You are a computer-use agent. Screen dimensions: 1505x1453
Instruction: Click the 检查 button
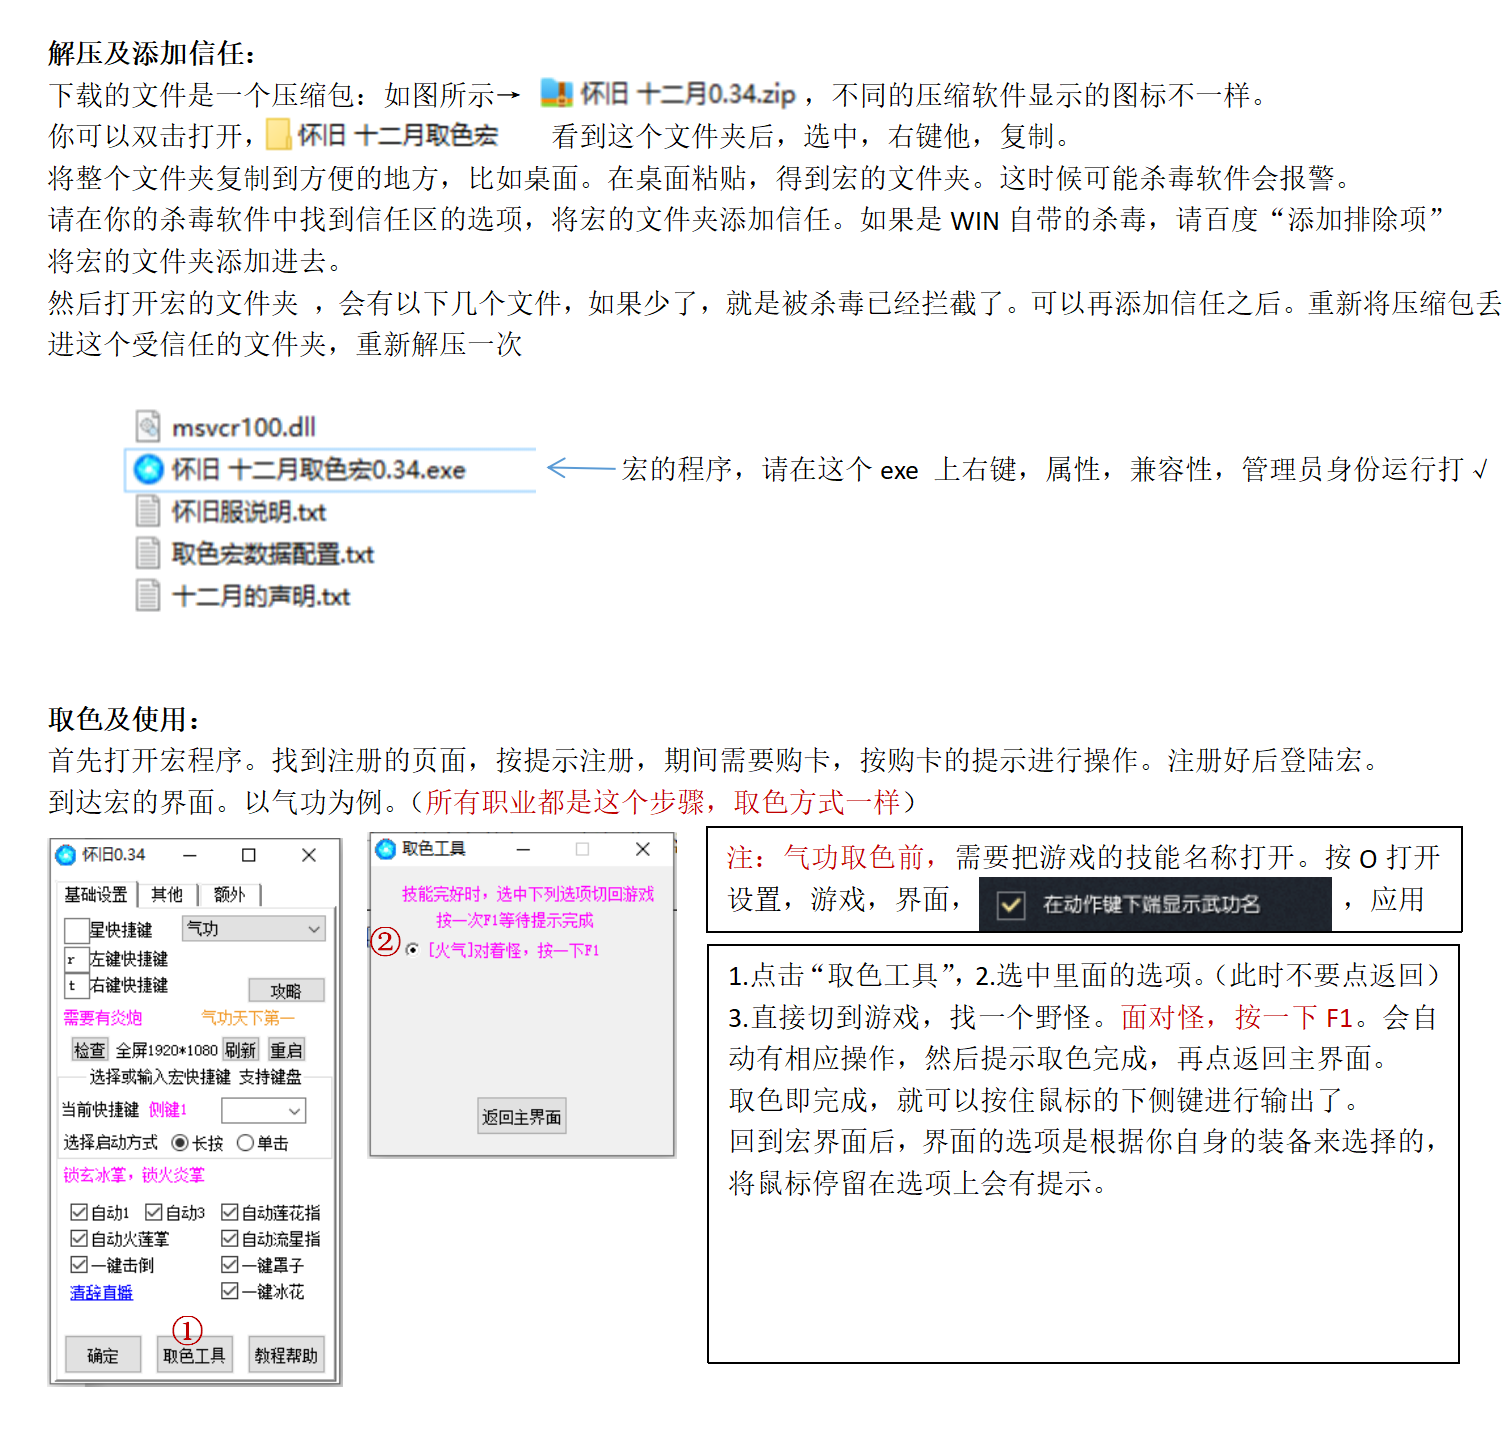coord(89,1050)
